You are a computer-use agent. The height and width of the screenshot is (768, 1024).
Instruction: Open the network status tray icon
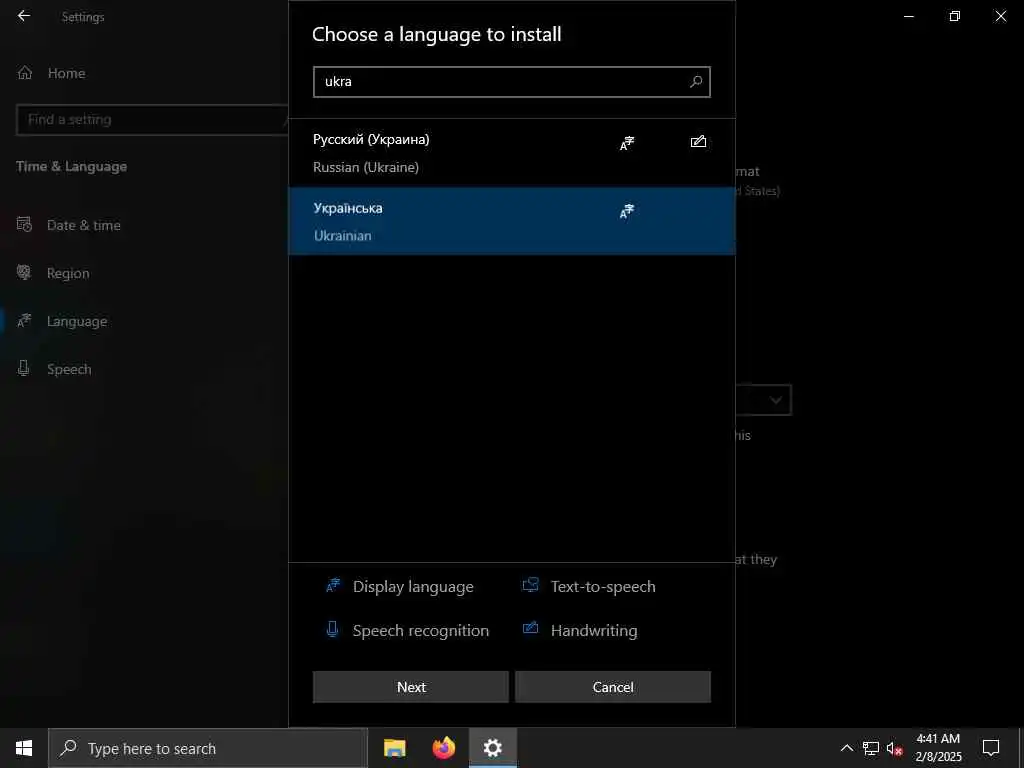click(x=871, y=748)
